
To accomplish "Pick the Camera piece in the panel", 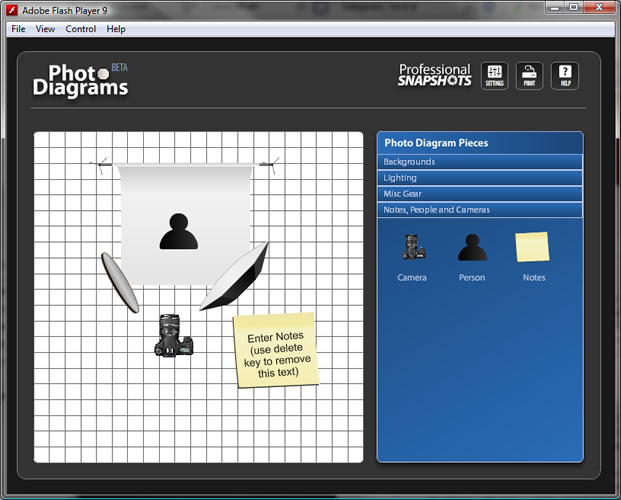I will [x=413, y=247].
